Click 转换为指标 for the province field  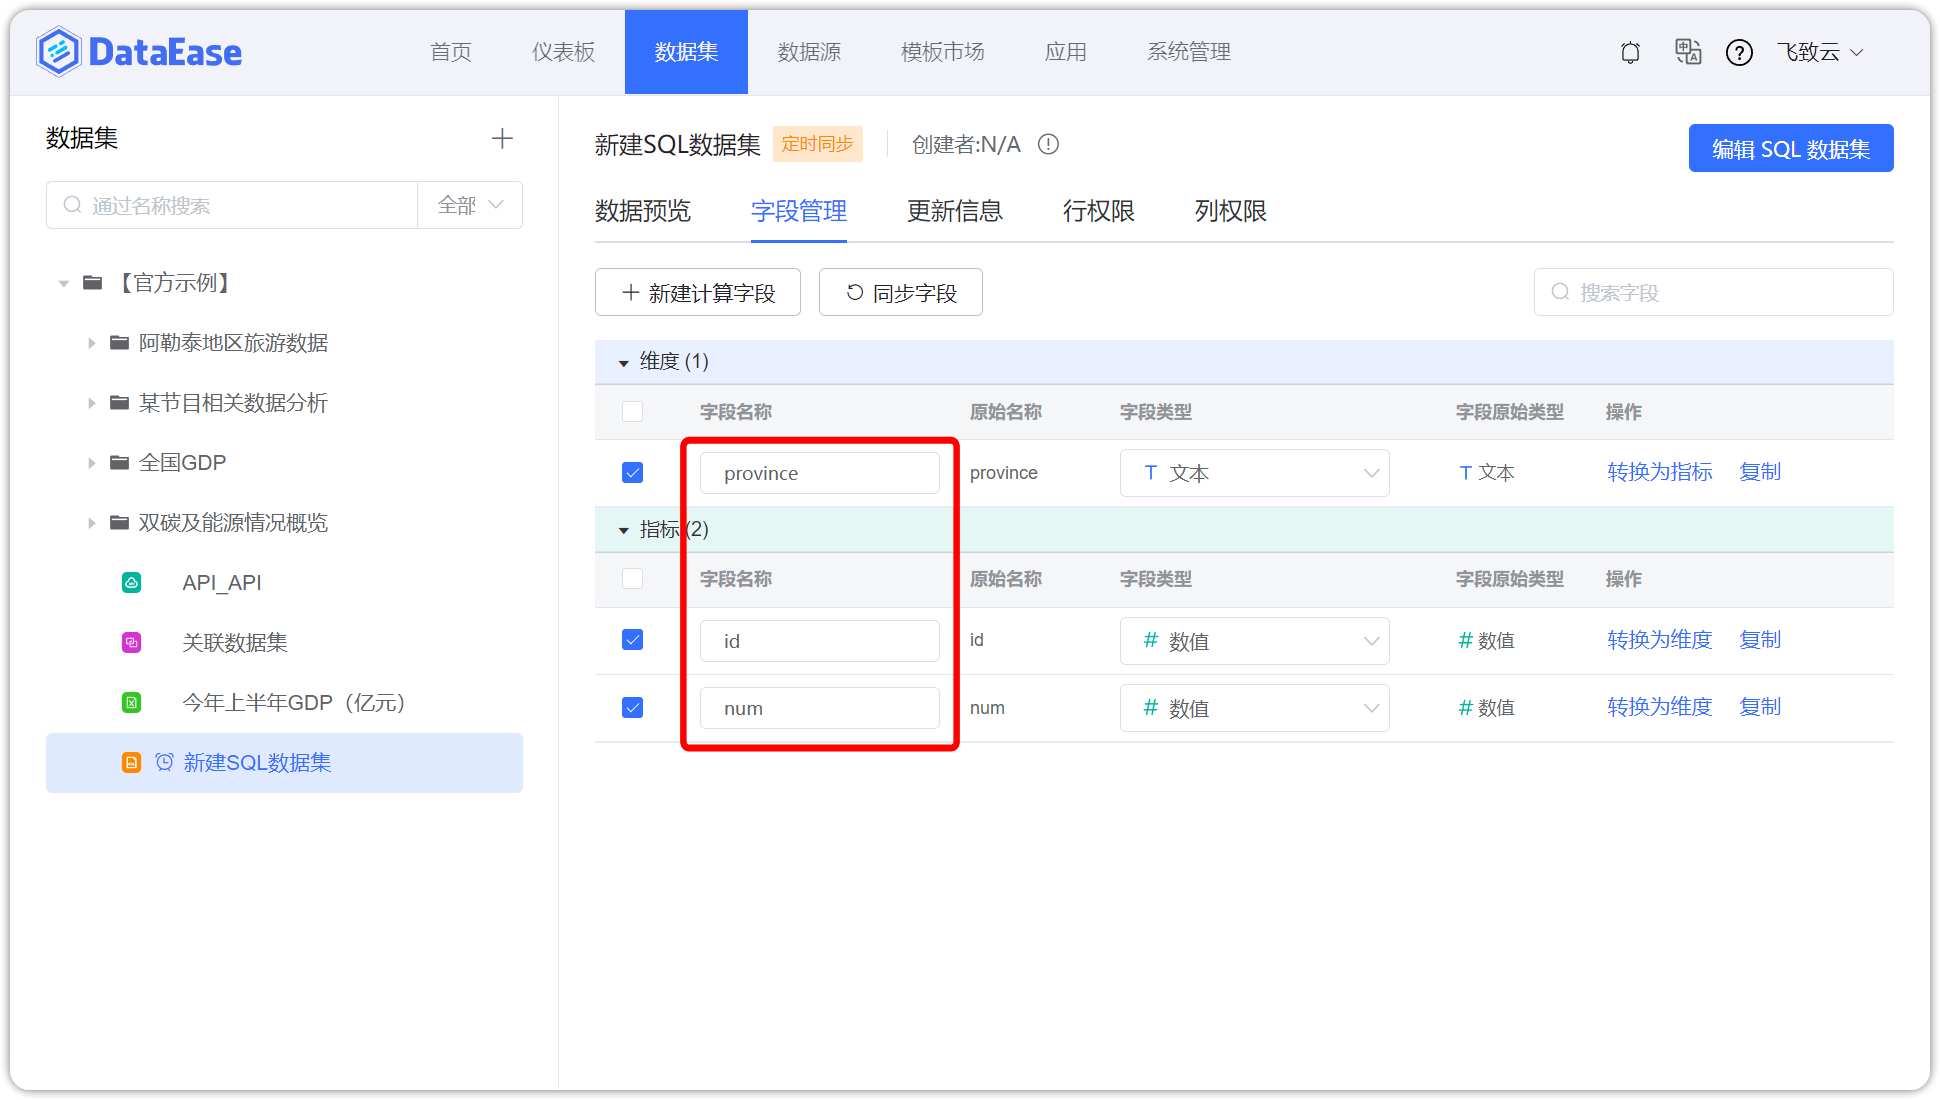click(x=1659, y=471)
